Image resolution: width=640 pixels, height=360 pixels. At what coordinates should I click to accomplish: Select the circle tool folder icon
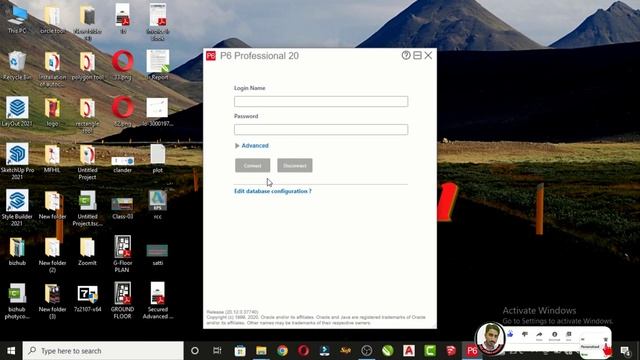52,20
